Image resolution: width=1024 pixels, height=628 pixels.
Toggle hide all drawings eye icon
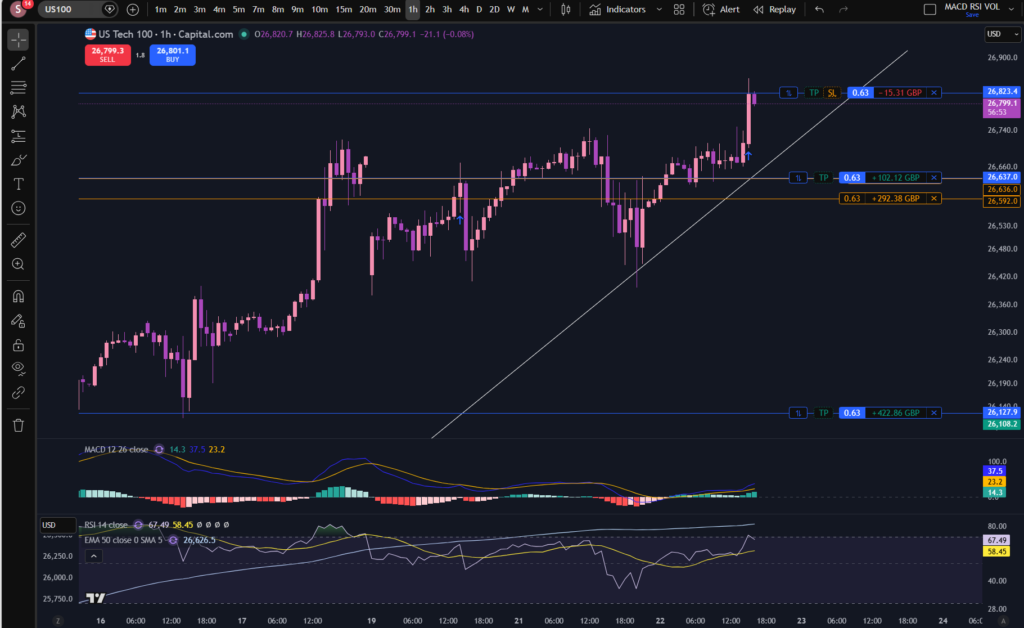[x=18, y=369]
